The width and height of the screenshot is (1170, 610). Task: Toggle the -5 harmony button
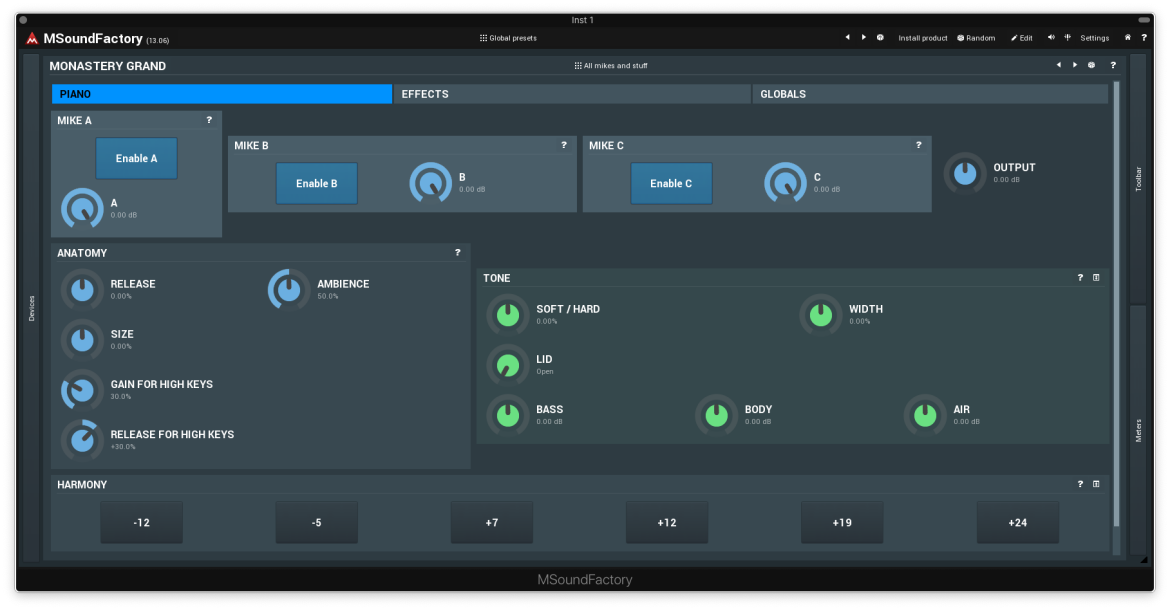[x=316, y=523]
